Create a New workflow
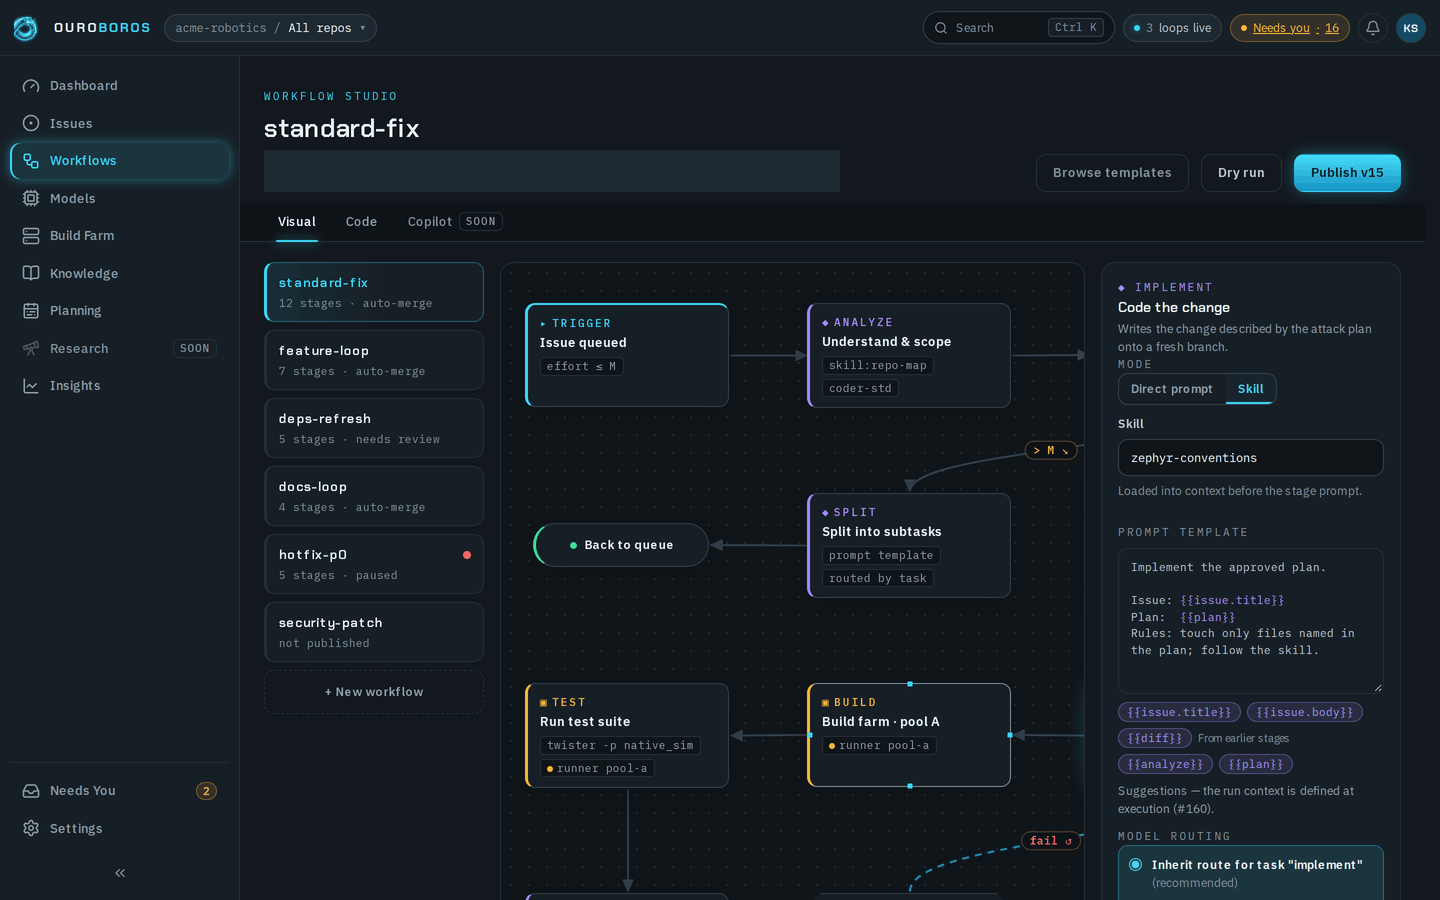1440x900 pixels. pyautogui.click(x=374, y=692)
